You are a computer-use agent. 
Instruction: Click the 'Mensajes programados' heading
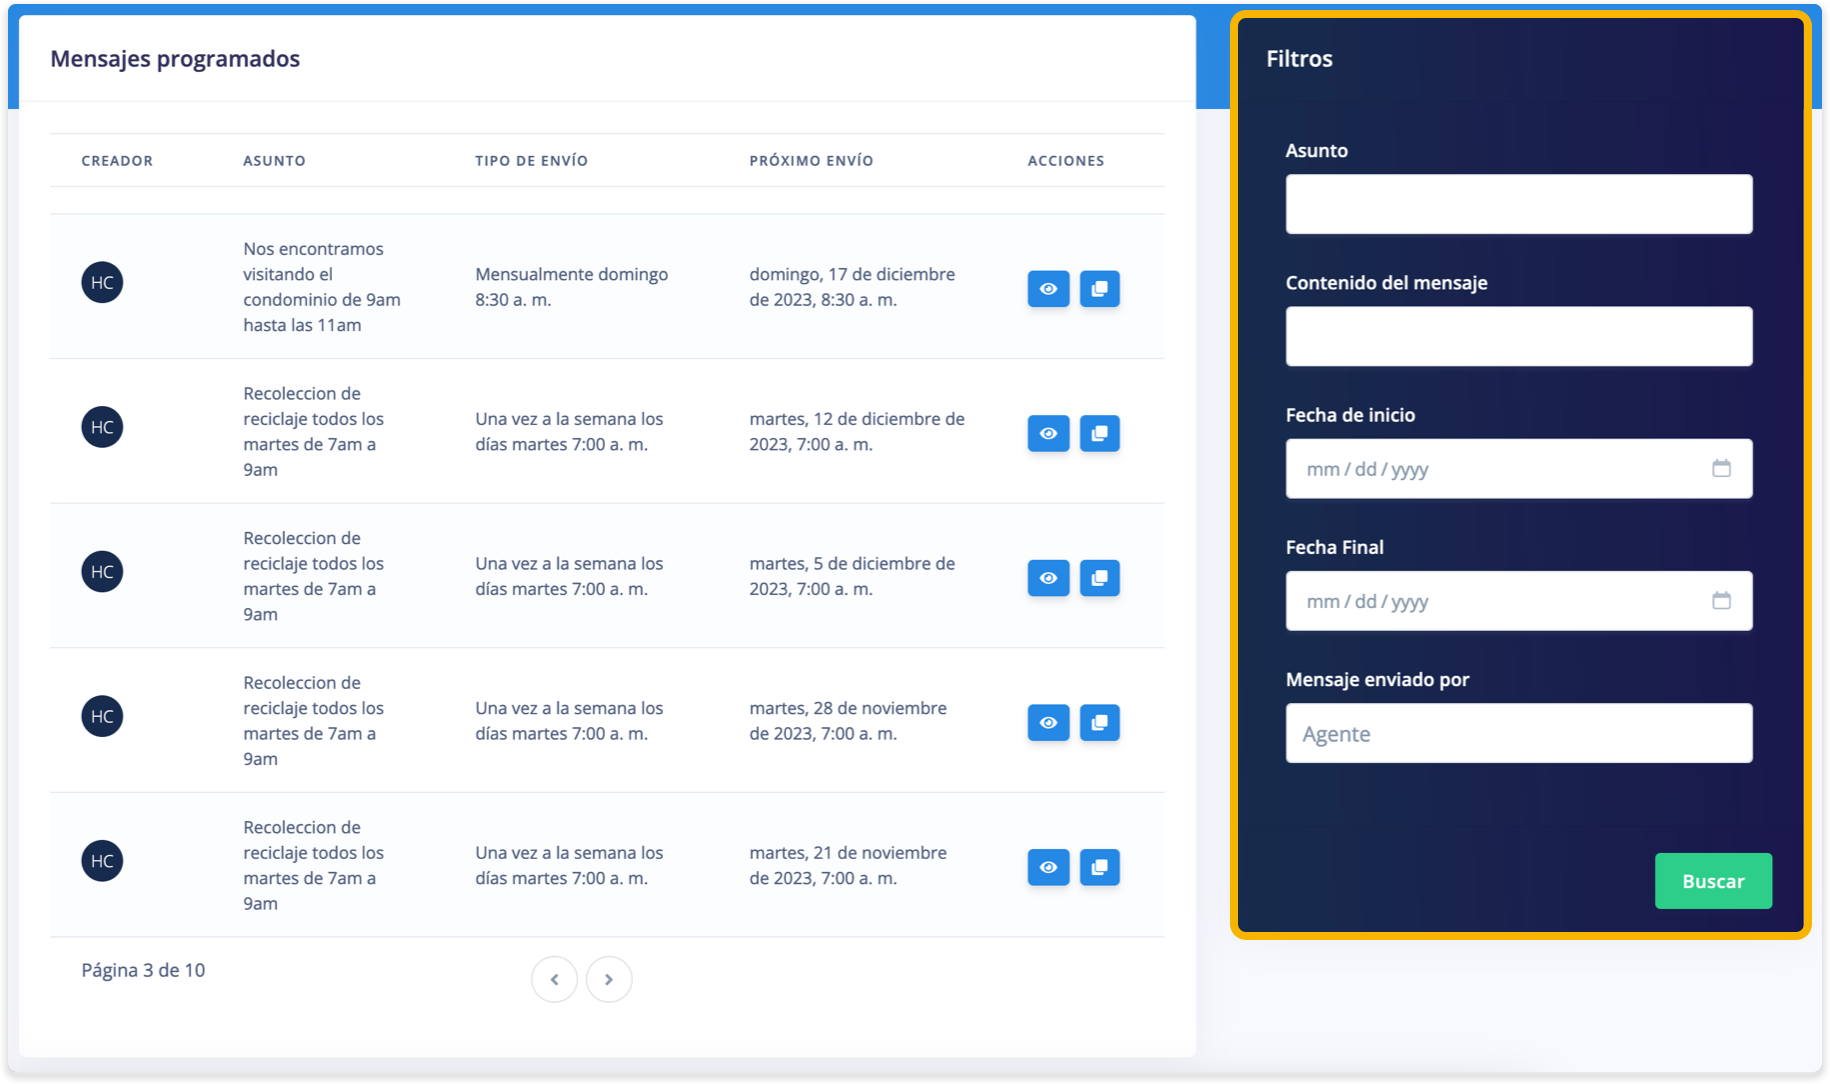[x=175, y=59]
